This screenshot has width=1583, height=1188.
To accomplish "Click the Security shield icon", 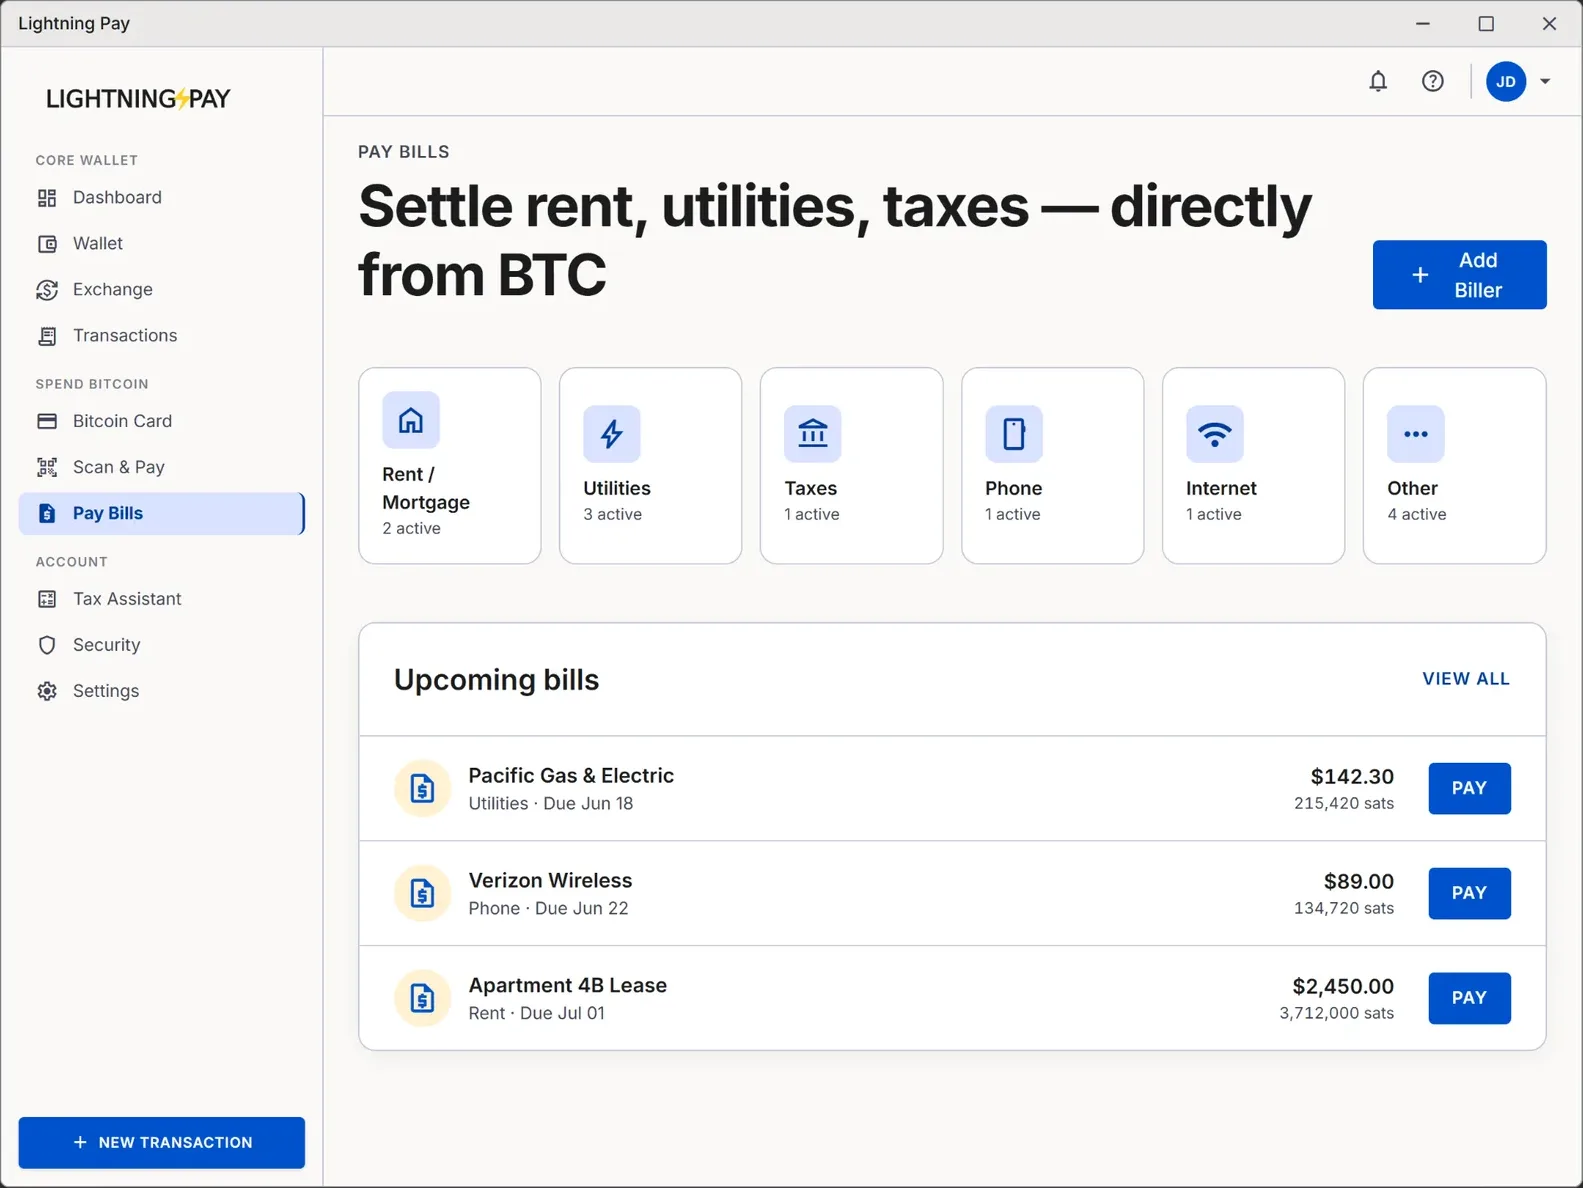I will [47, 645].
